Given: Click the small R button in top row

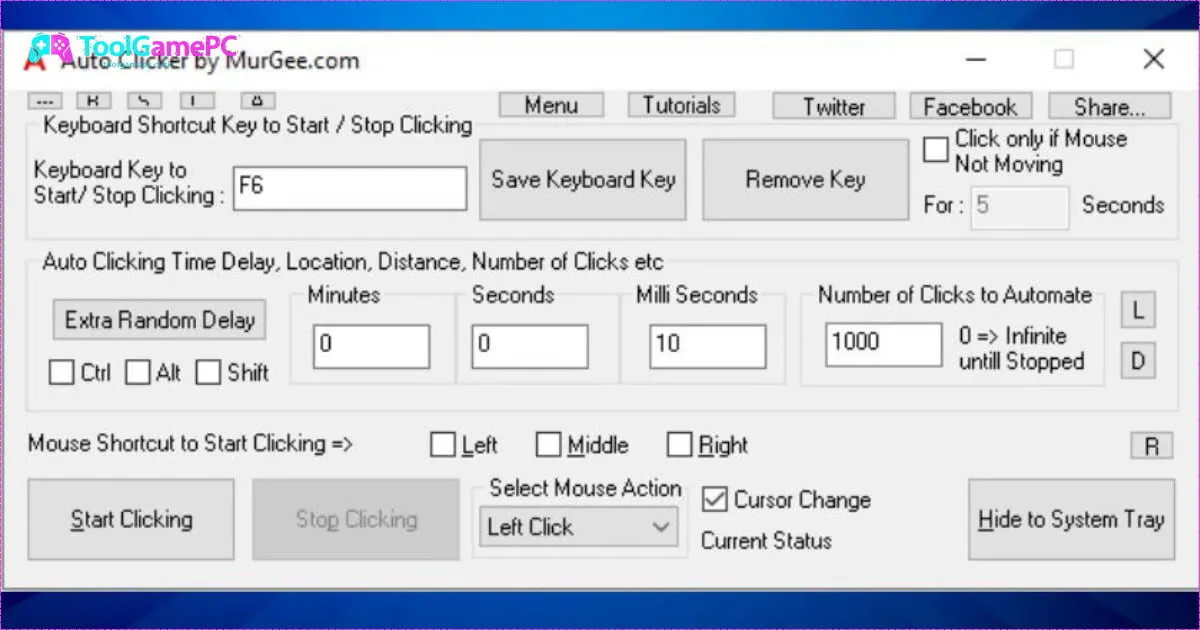Looking at the screenshot, I should click(x=93, y=100).
